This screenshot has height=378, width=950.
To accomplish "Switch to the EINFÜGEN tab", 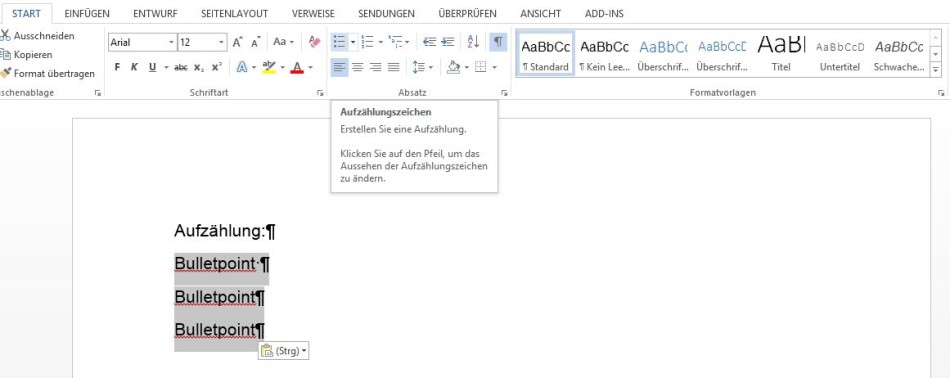I will (x=87, y=13).
